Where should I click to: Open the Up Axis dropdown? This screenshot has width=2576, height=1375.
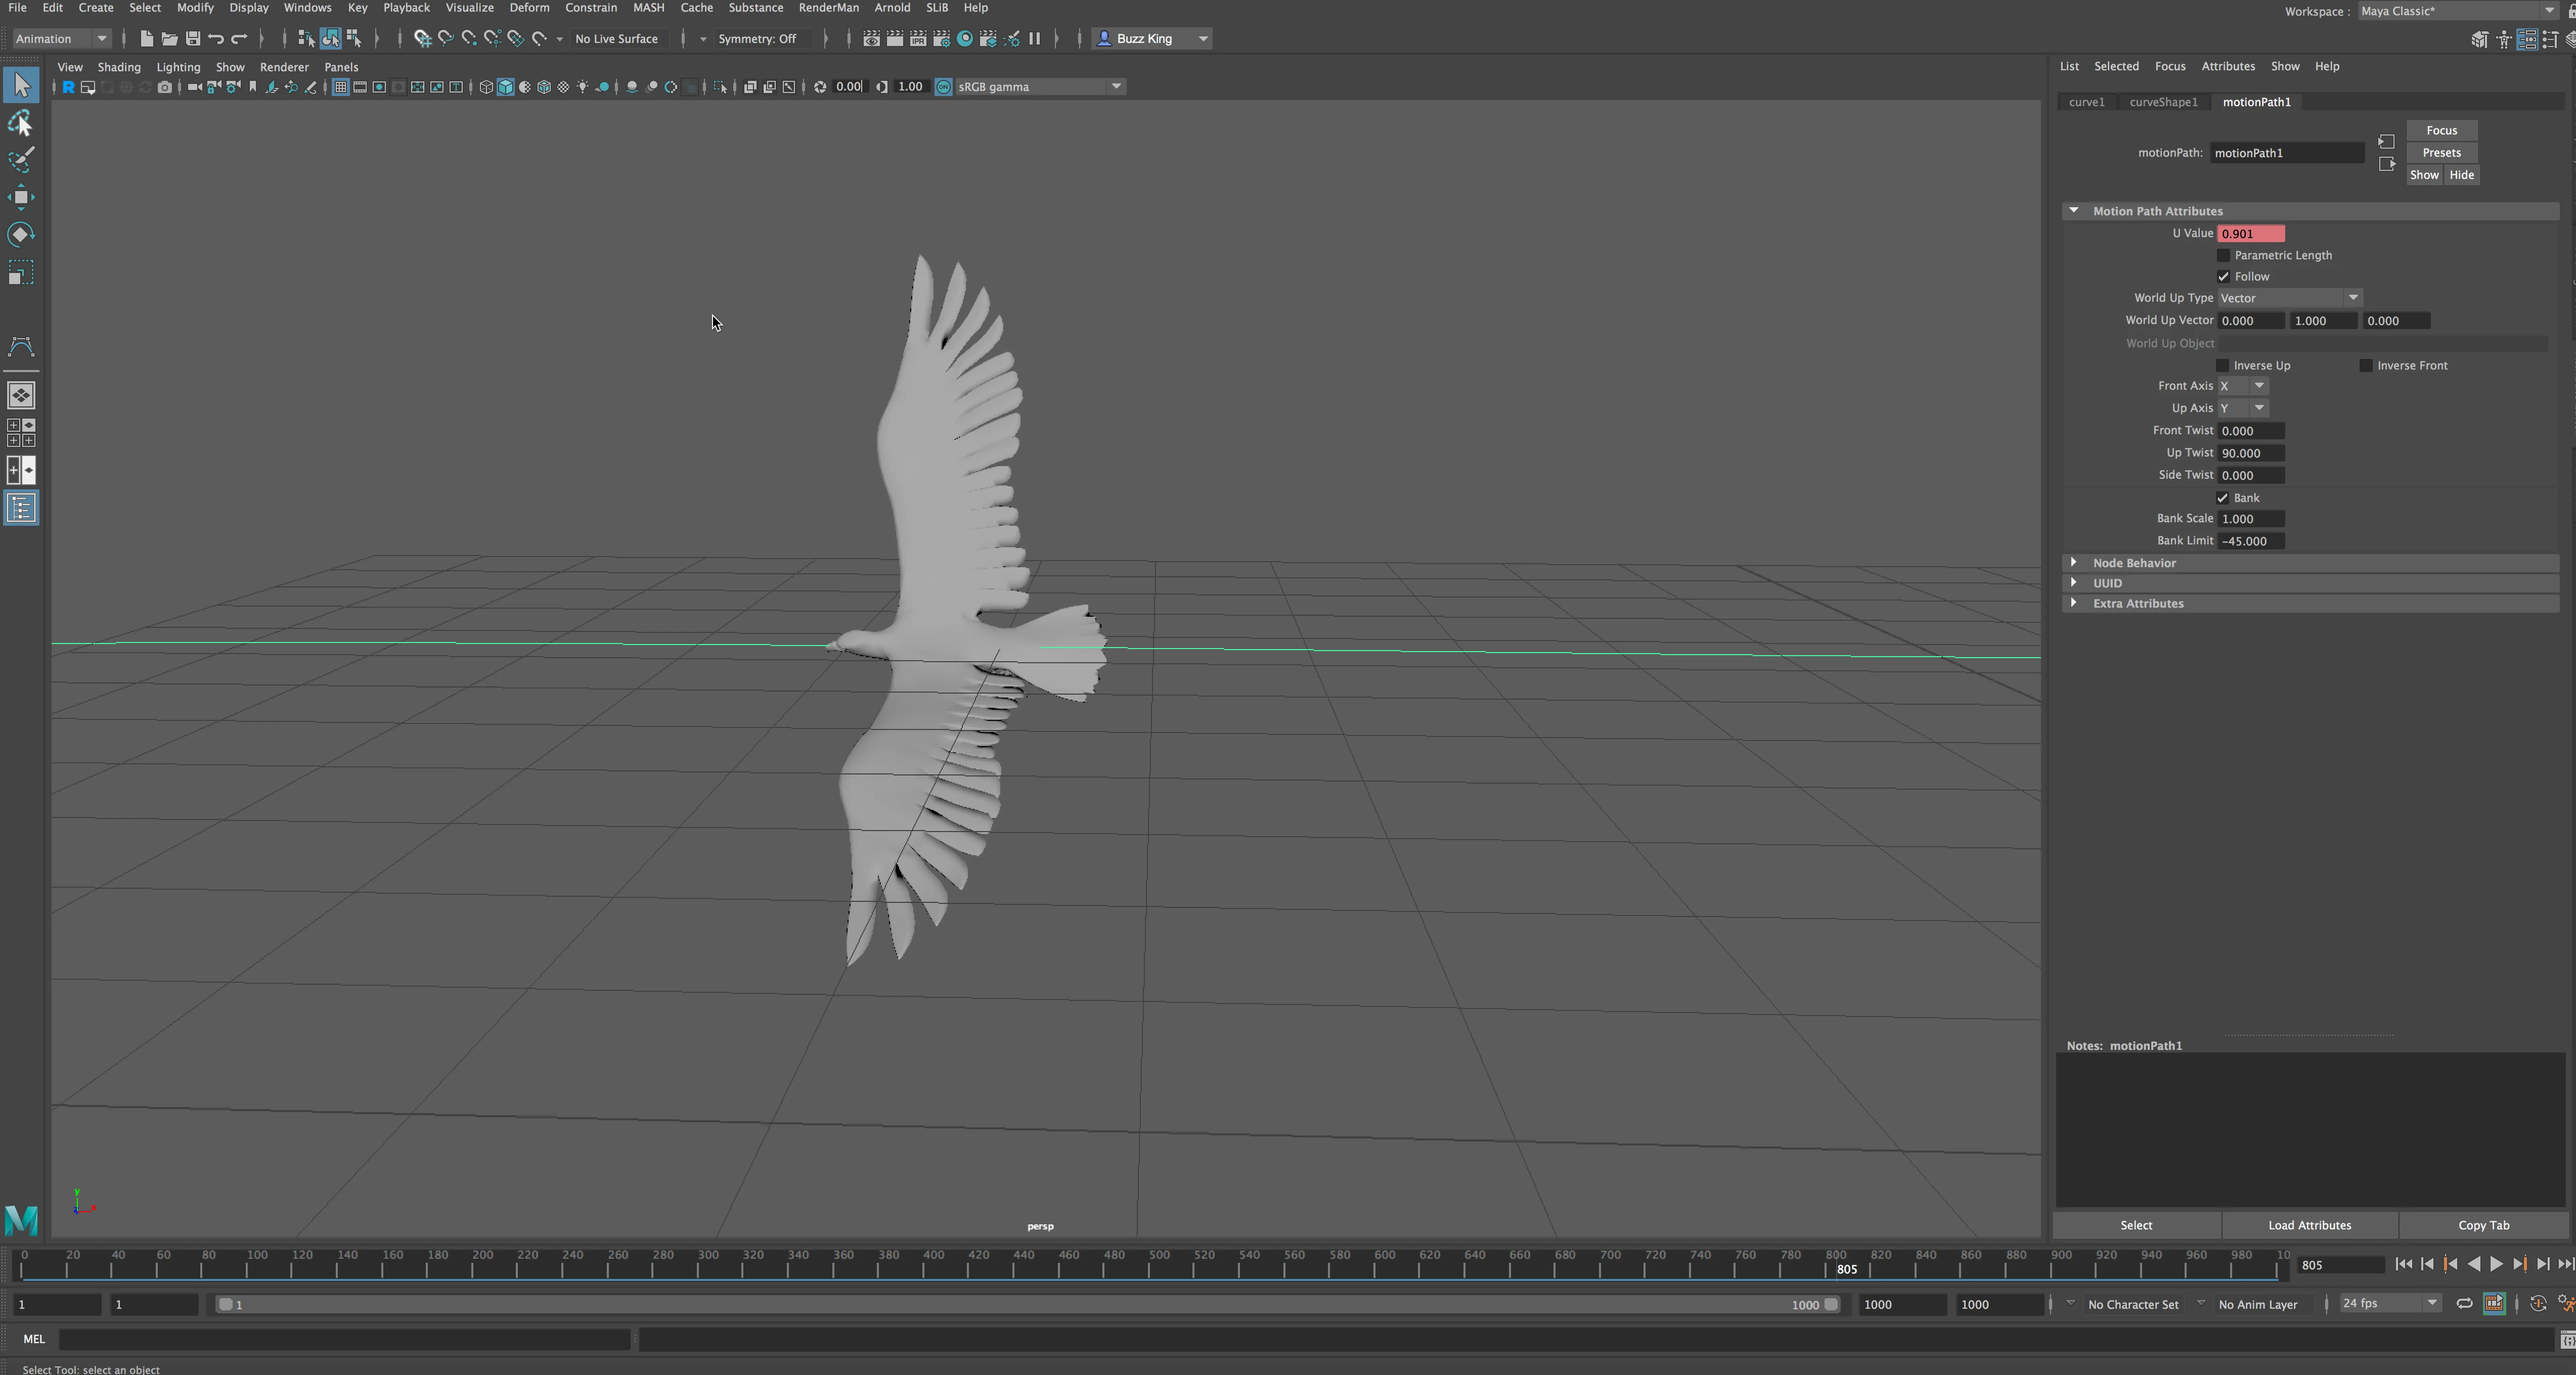(2242, 408)
